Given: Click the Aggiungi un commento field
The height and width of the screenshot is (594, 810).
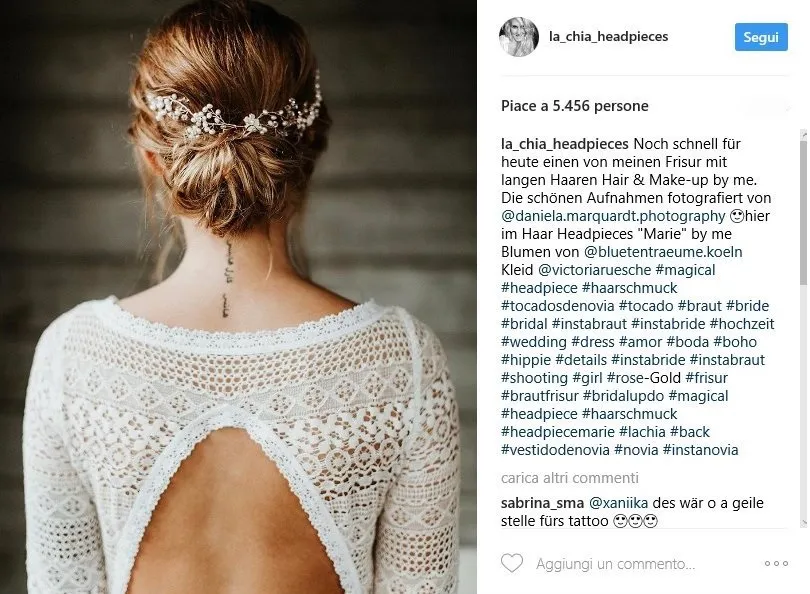Looking at the screenshot, I should pos(615,564).
